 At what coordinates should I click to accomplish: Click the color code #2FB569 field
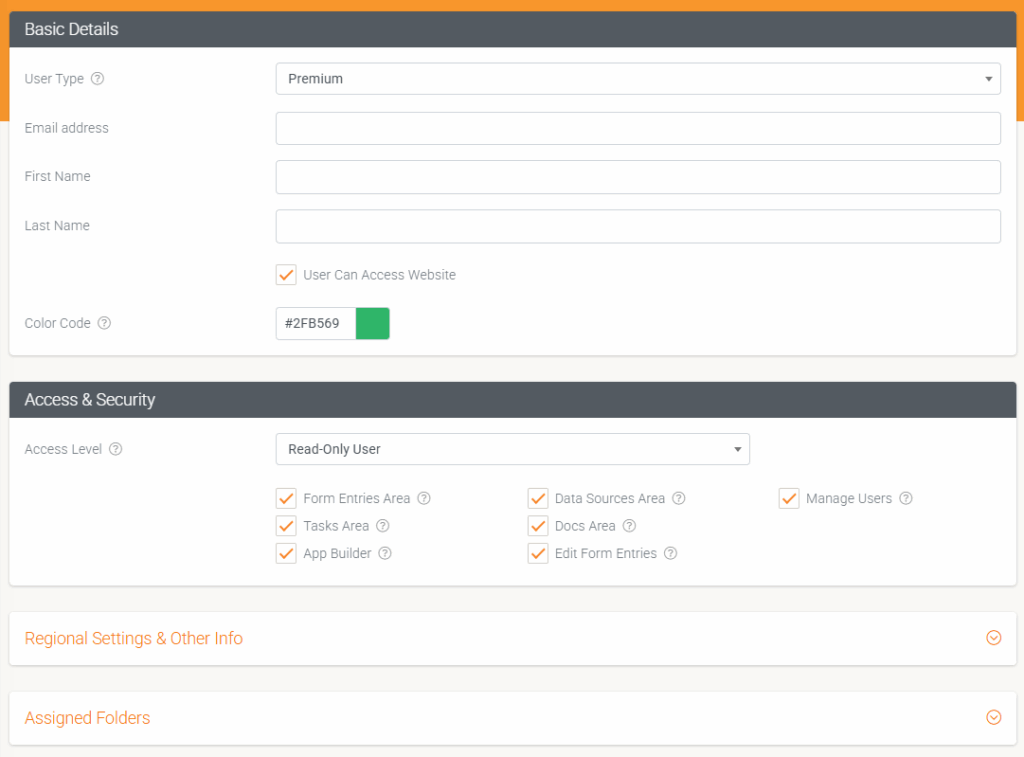pos(316,323)
